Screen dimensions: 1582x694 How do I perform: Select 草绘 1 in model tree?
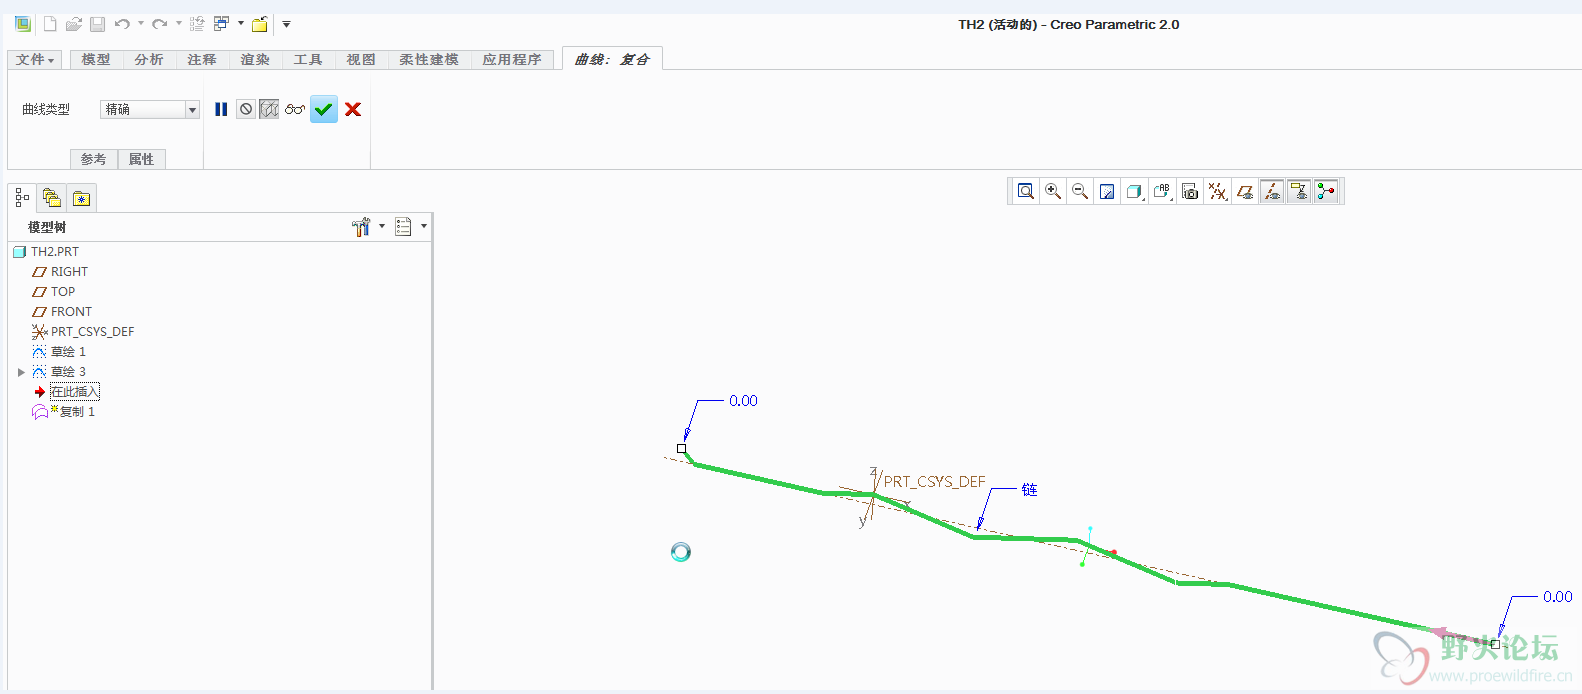59,352
